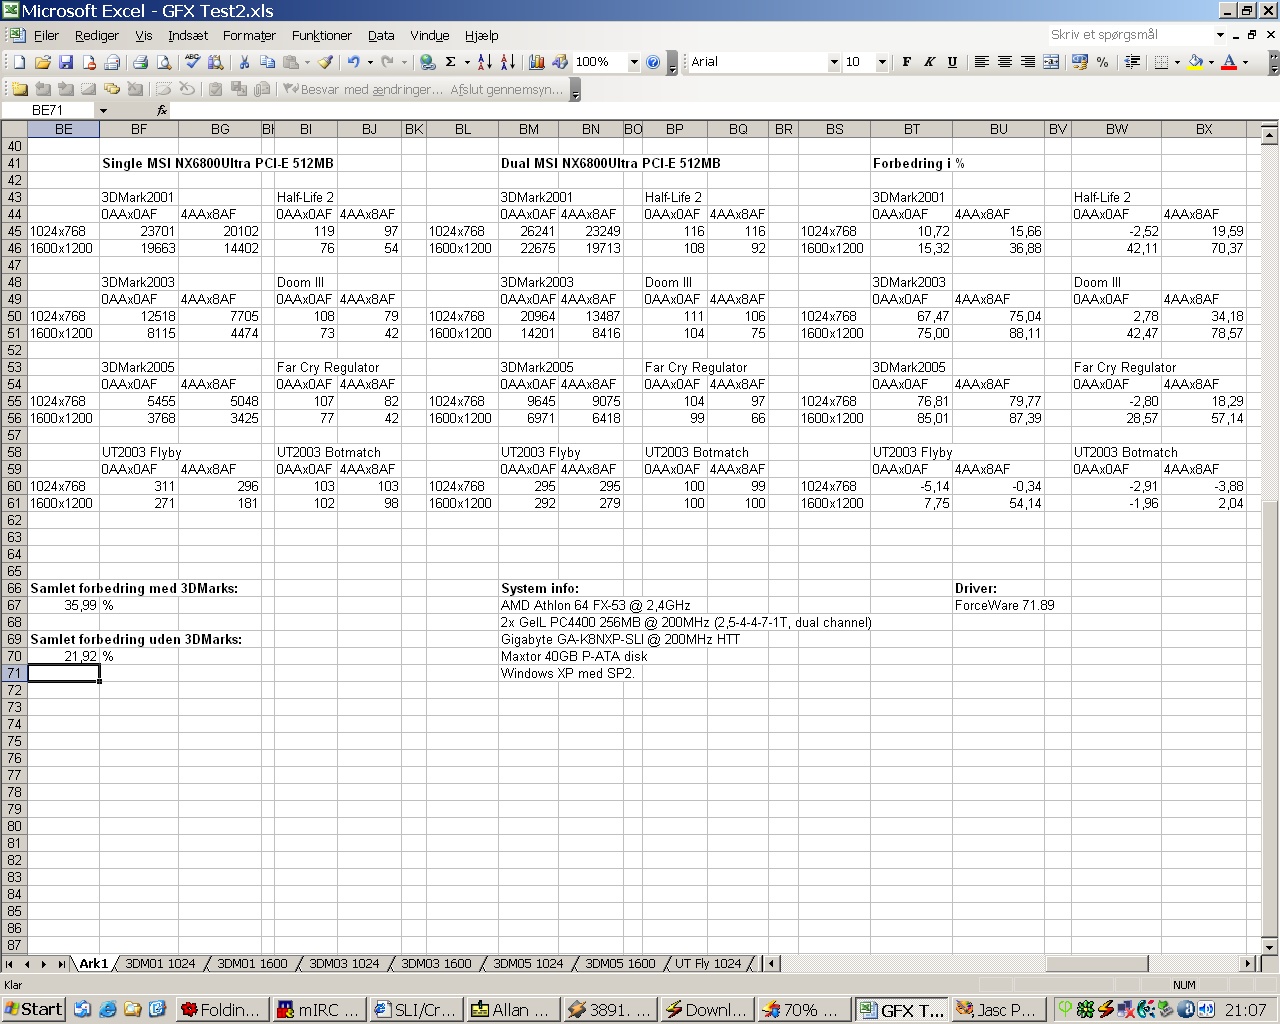The image size is (1280, 1024).
Task: Open the Research toolbar icon next to spell check
Action: (x=215, y=62)
